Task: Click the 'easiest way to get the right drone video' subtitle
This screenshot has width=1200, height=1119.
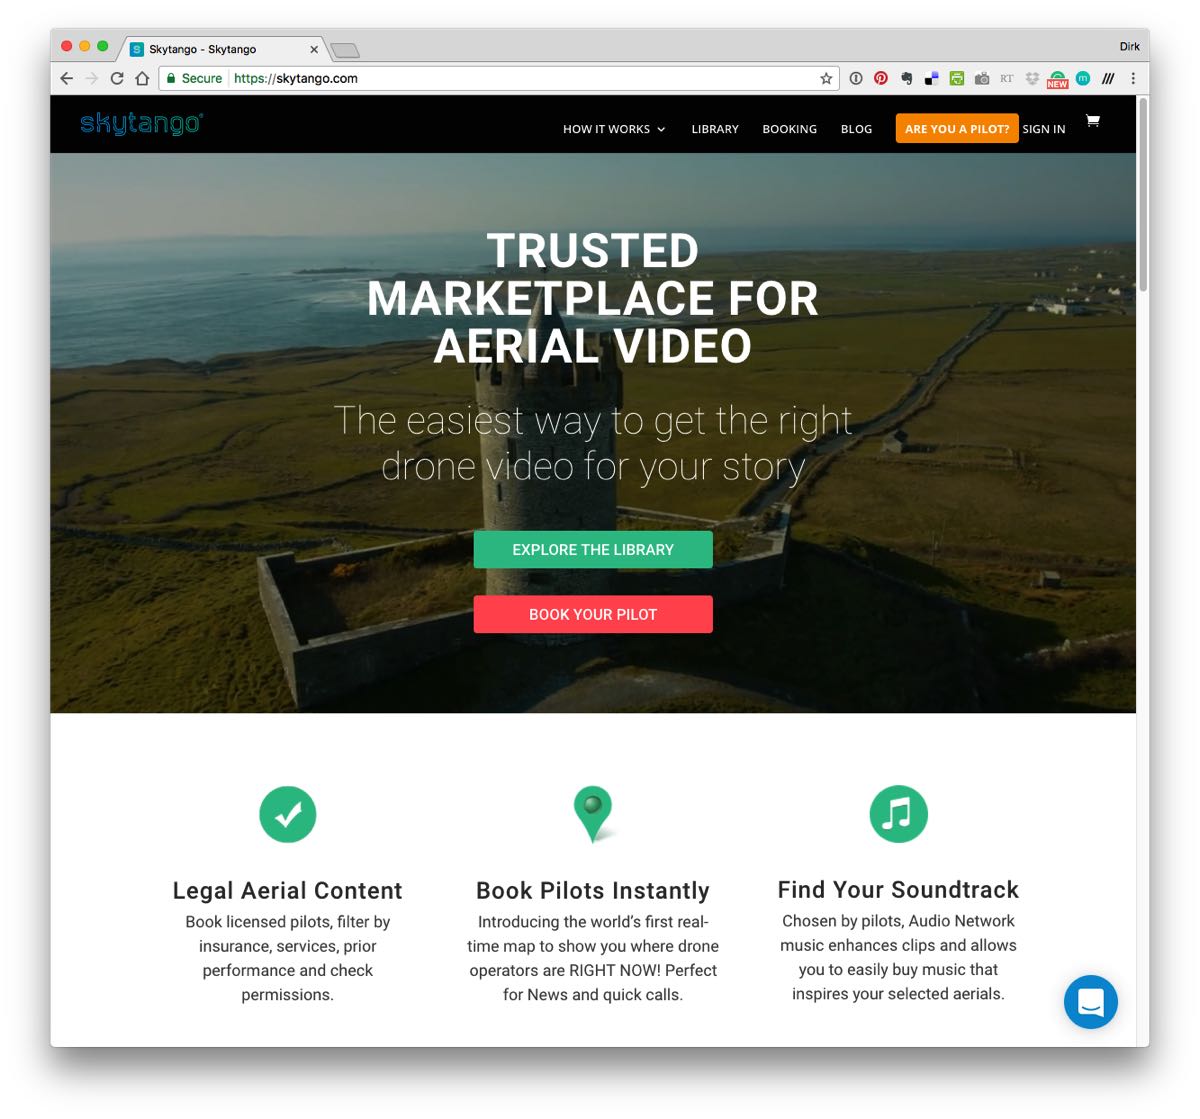Action: coord(593,444)
